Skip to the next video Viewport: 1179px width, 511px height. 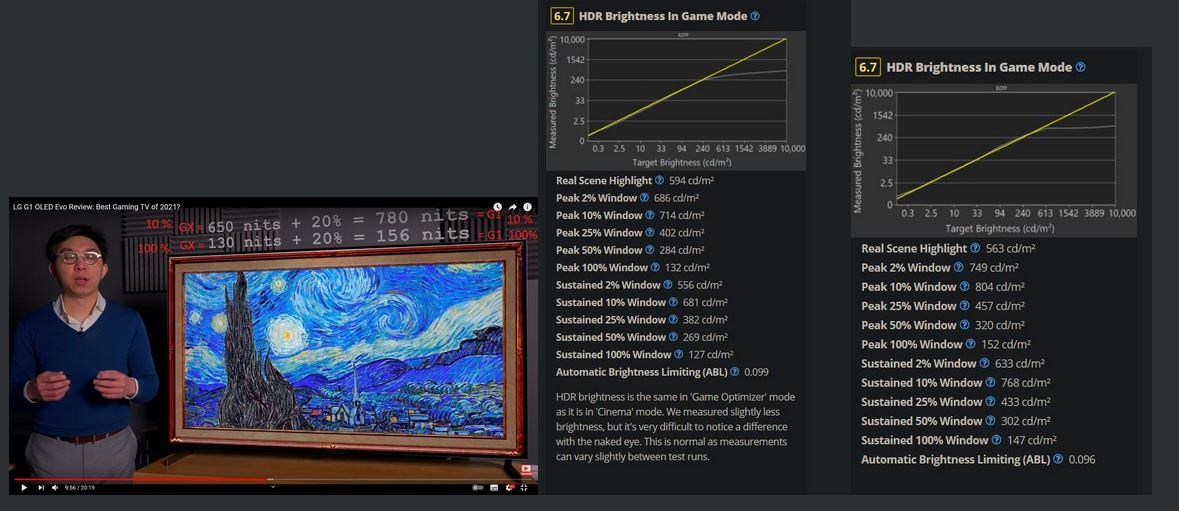41,488
